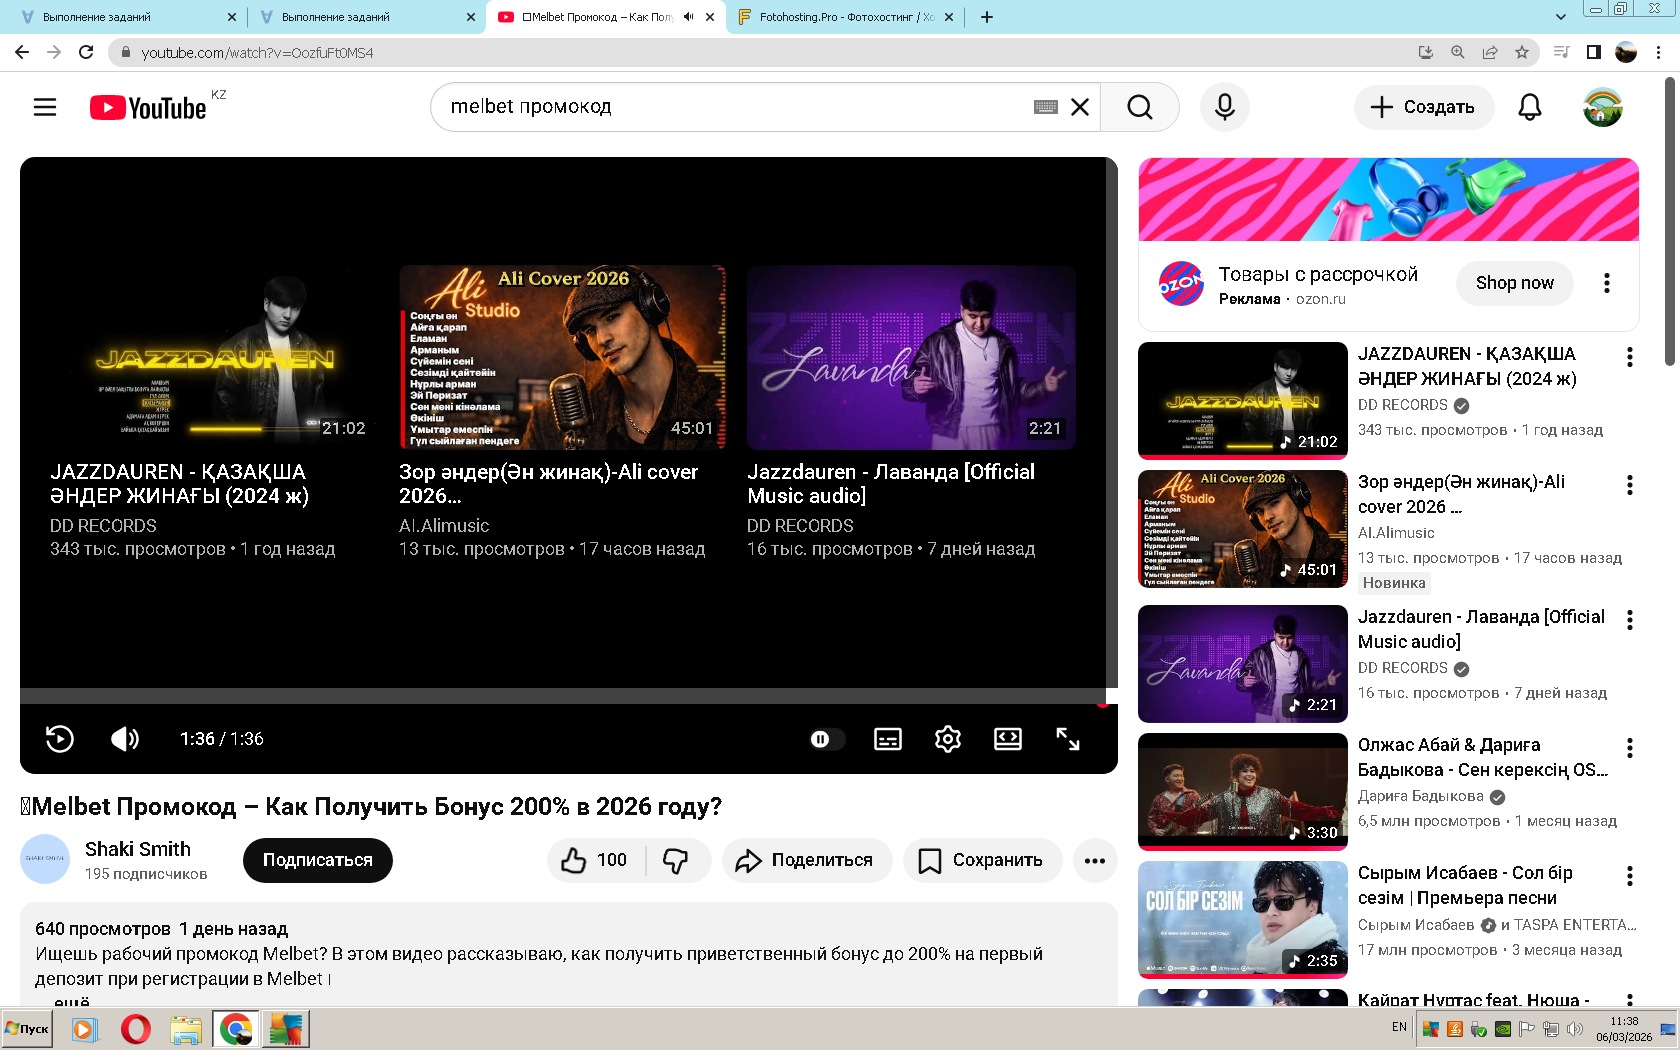Screen dimensions: 1680x1050
Task: Click the Подписаться button
Action: (317, 860)
